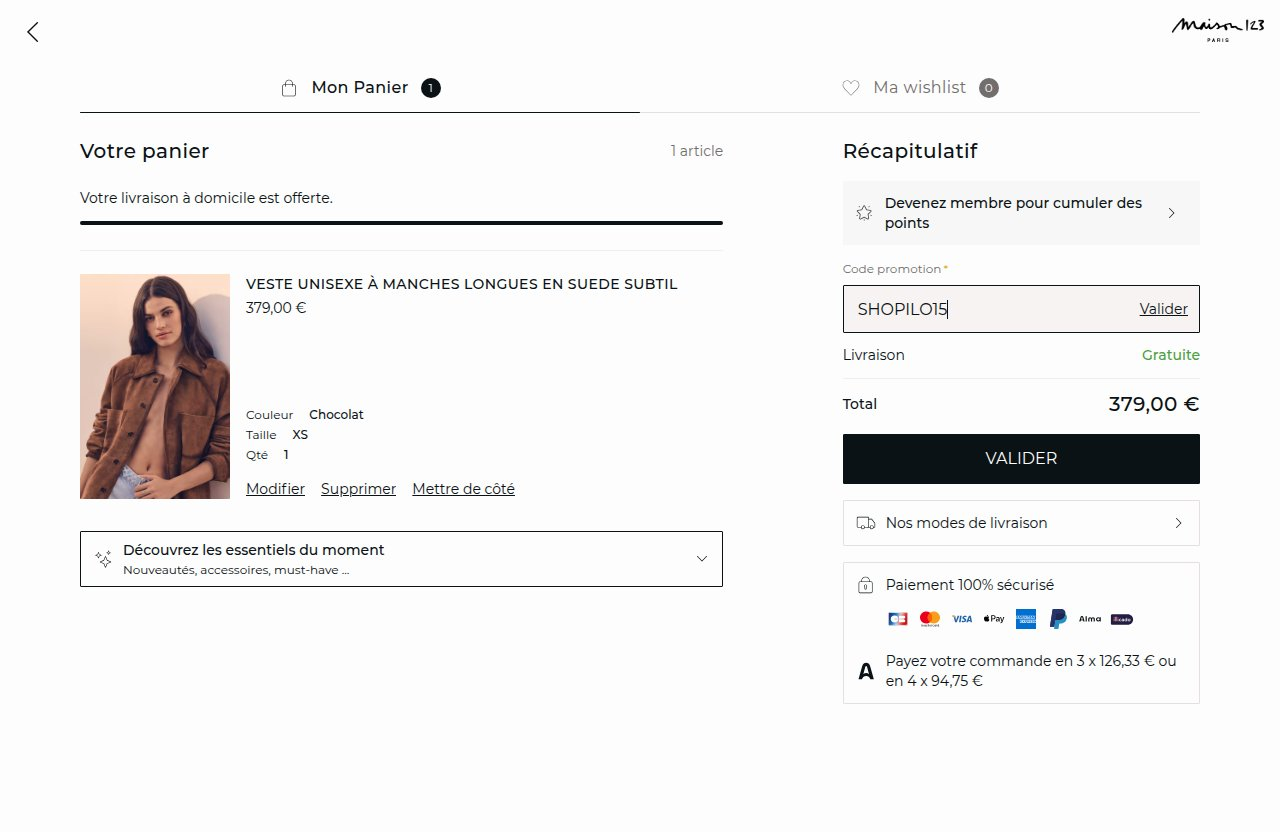Viewport: 1280px width, 832px height.
Task: Click the star icon in membership banner
Action: [864, 213]
